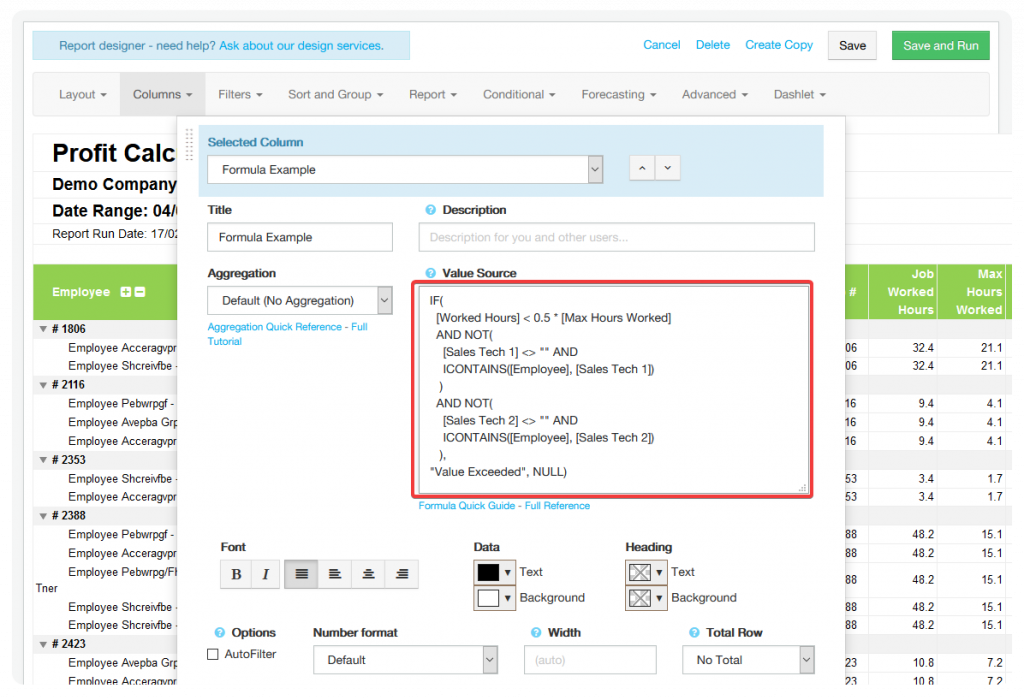Click Value Source help icon

(x=430, y=273)
